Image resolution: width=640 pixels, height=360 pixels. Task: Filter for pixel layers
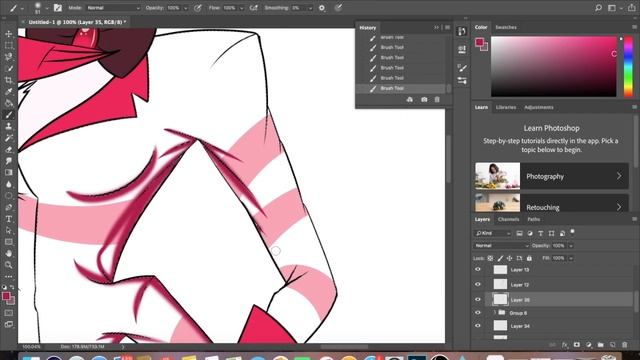tap(519, 233)
